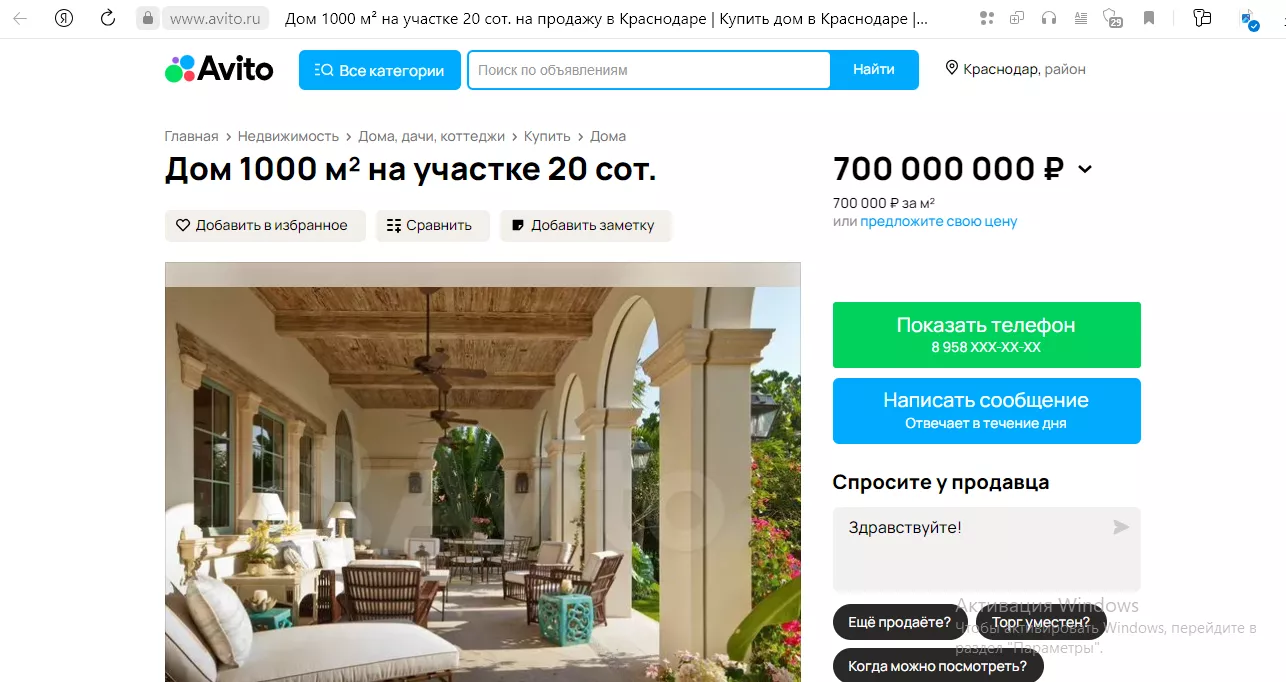
Task: Click the headphones read-aloud icon
Action: tap(1048, 18)
